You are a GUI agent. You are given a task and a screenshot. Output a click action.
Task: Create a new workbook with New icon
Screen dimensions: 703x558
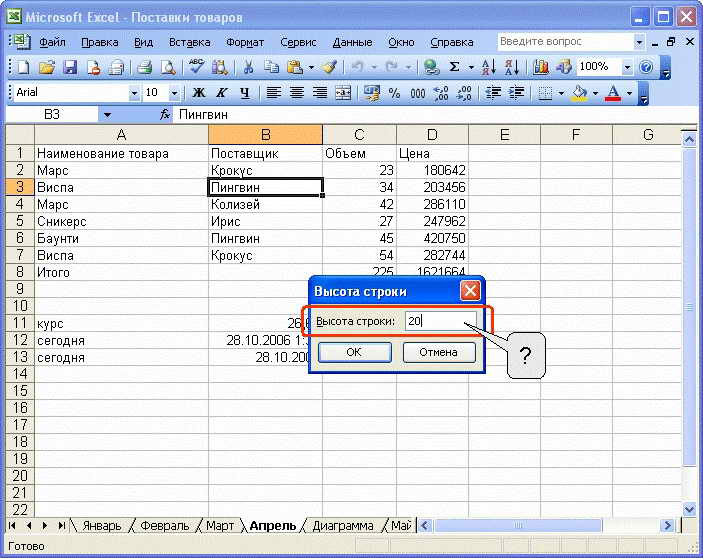(23, 67)
